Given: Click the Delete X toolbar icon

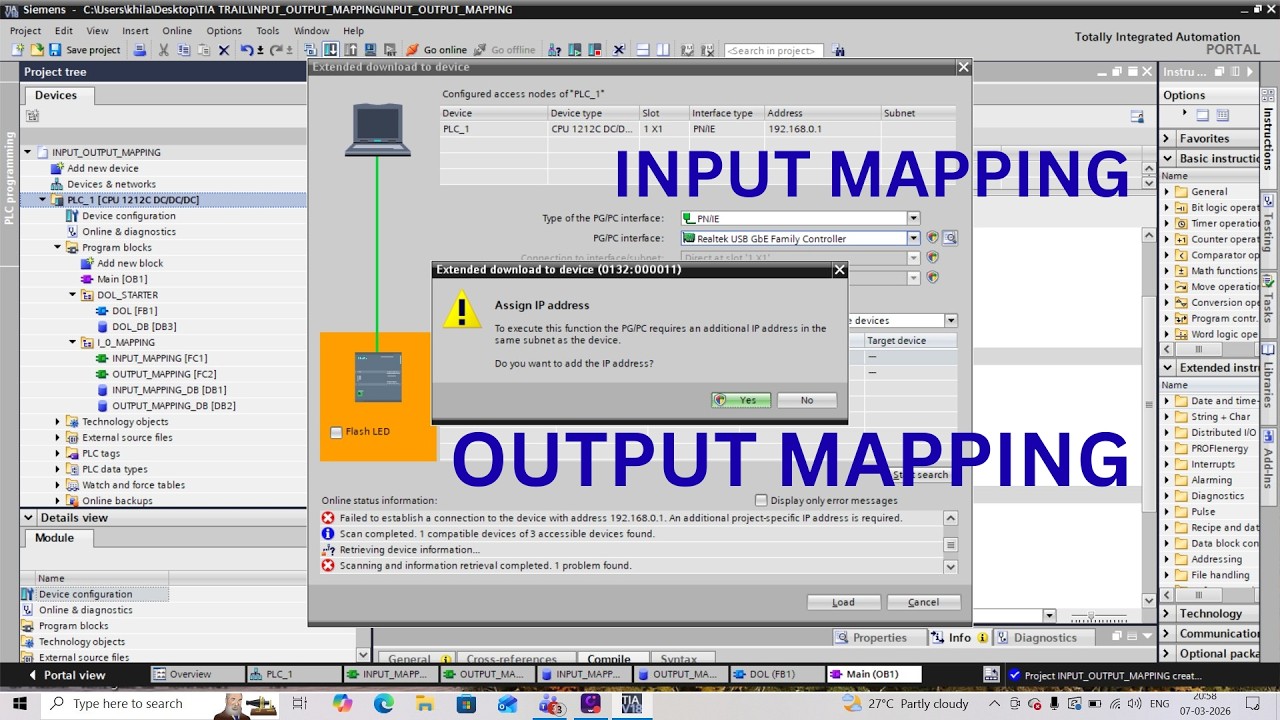Looking at the screenshot, I should 223,50.
